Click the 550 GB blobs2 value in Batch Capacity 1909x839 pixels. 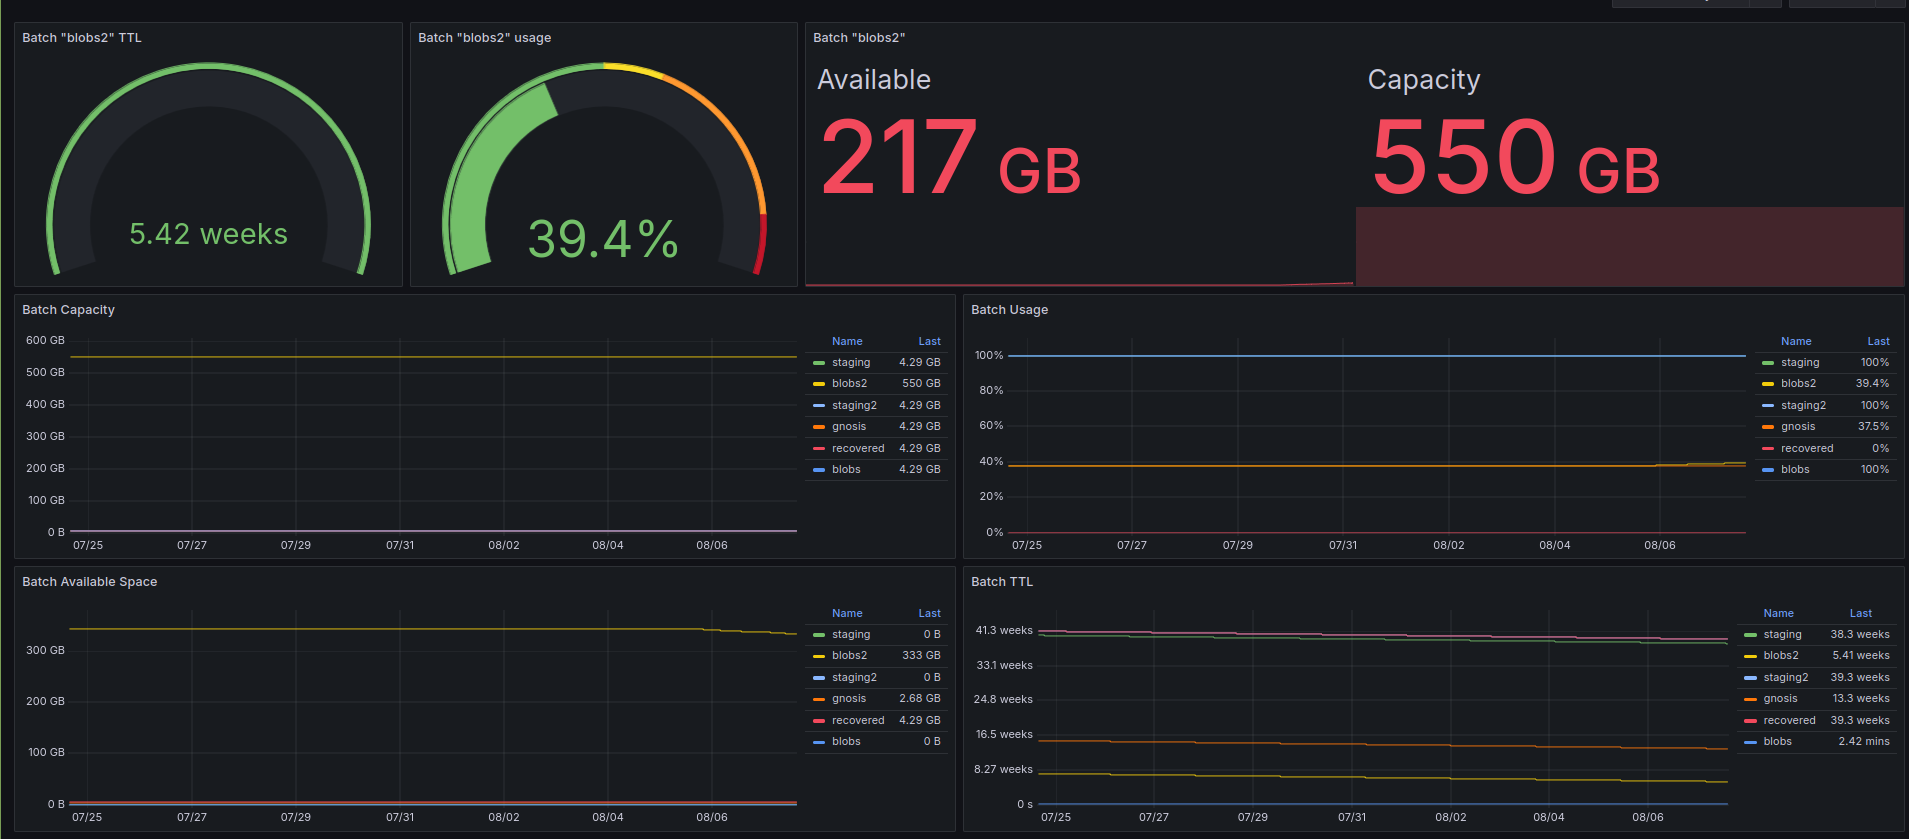tap(921, 384)
